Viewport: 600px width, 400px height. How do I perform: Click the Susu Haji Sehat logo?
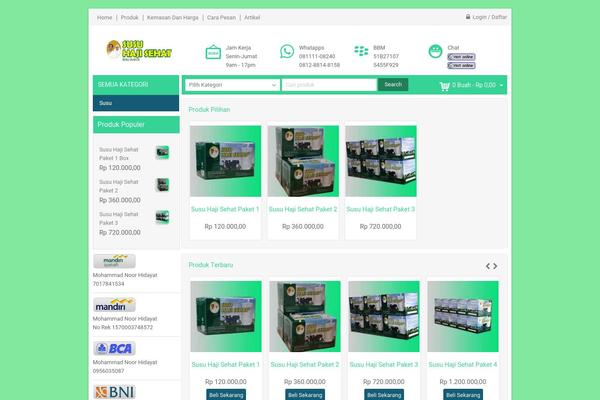[139, 50]
